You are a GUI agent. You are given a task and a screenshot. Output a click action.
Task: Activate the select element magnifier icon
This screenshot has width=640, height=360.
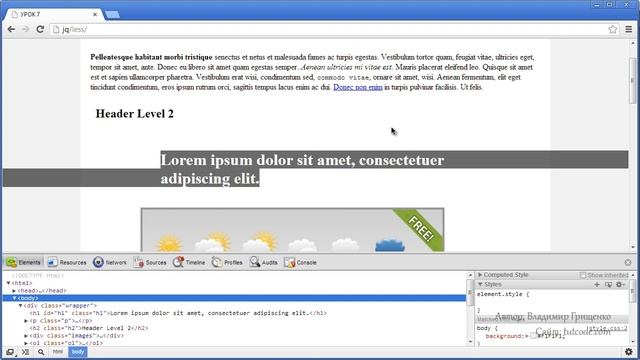tap(41, 352)
